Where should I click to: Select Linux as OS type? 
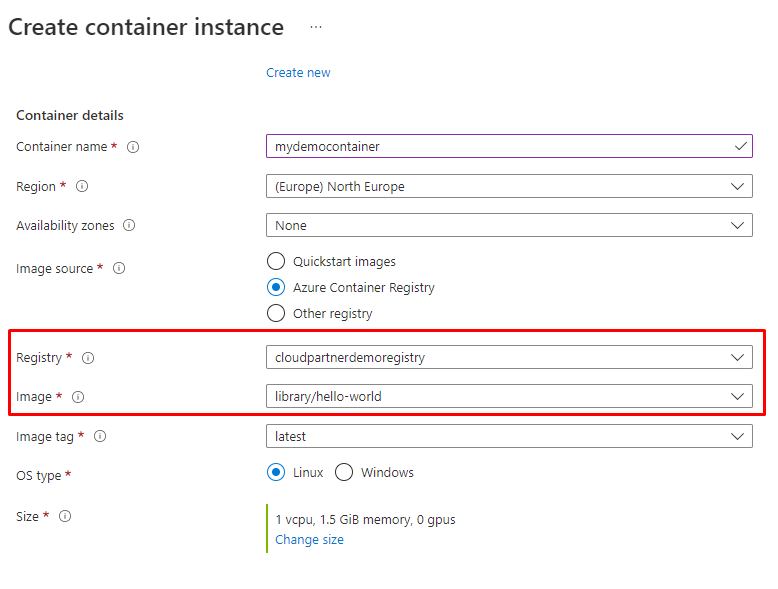[276, 472]
